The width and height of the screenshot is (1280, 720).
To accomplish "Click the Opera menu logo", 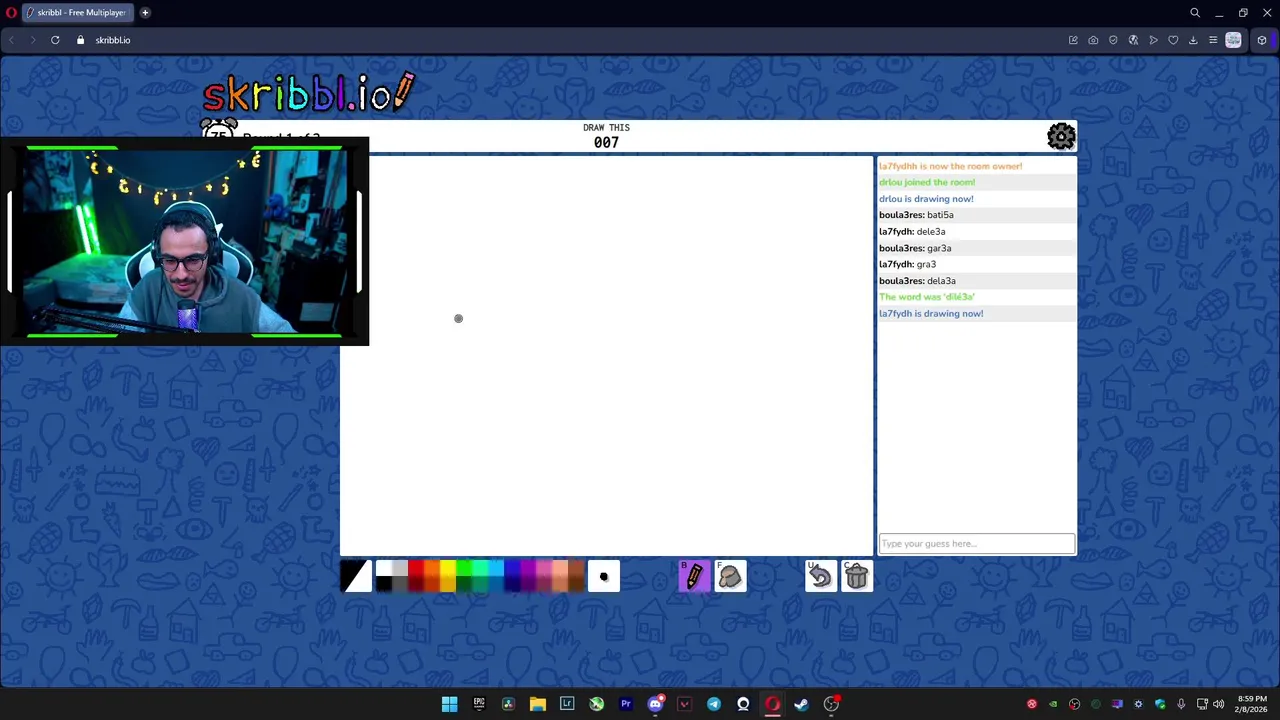I will click(x=11, y=13).
